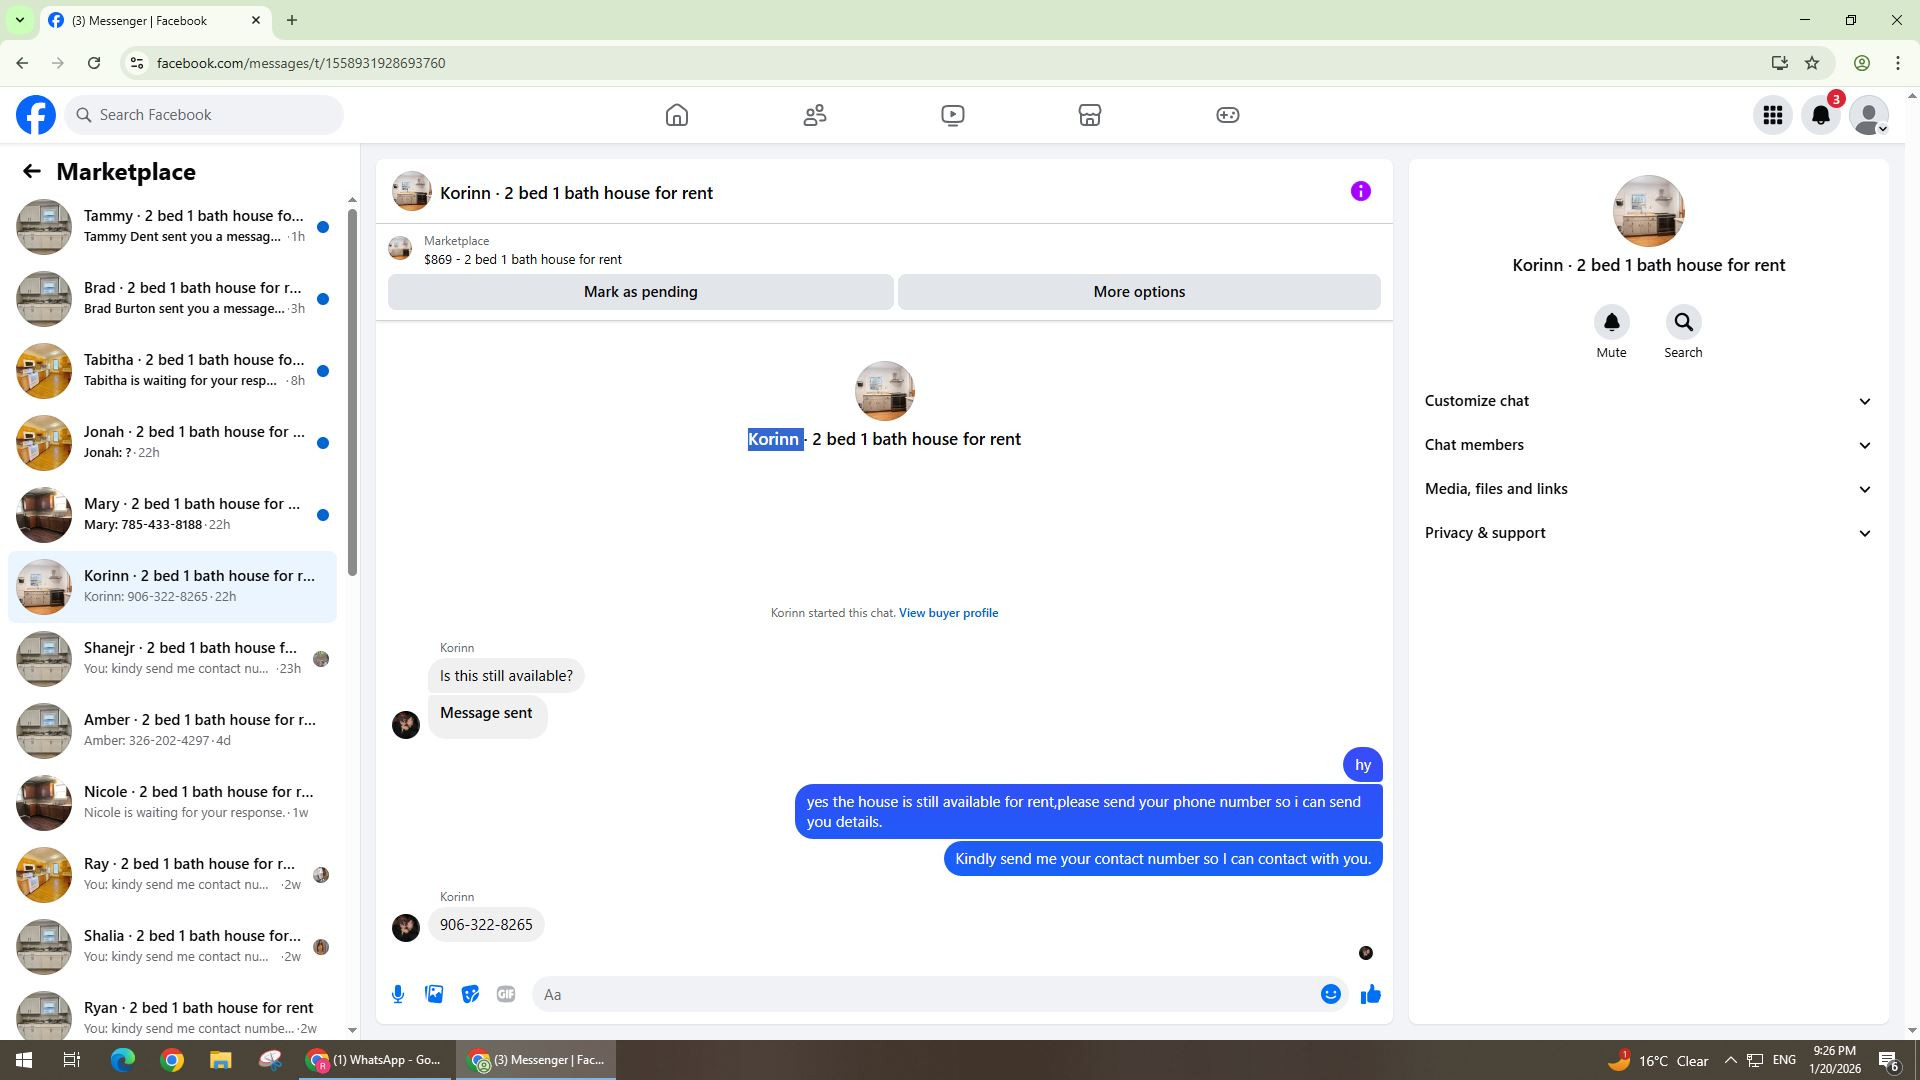The height and width of the screenshot is (1080, 1920).
Task: Attach a photo with the image icon
Action: [434, 994]
